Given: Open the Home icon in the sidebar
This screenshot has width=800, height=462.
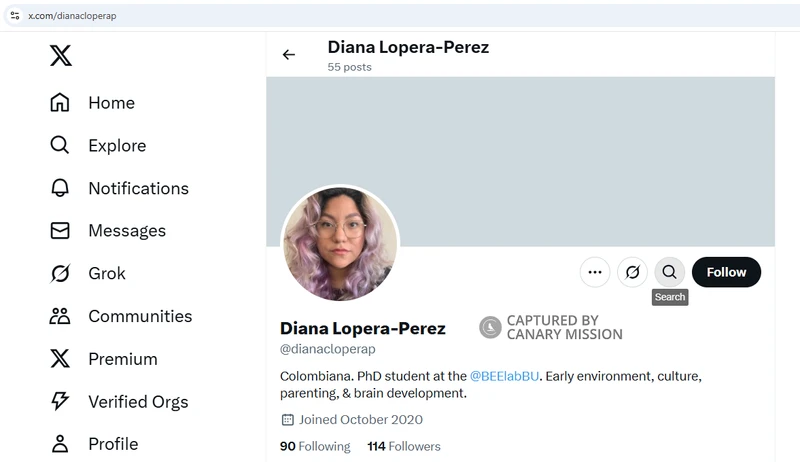Looking at the screenshot, I should tap(60, 102).
